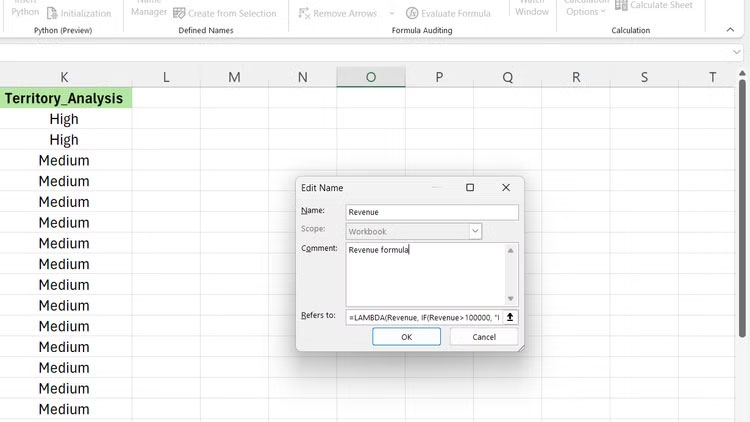Screen dimensions: 750x422
Task: Click the Refers to formula field
Action: pyautogui.click(x=423, y=317)
